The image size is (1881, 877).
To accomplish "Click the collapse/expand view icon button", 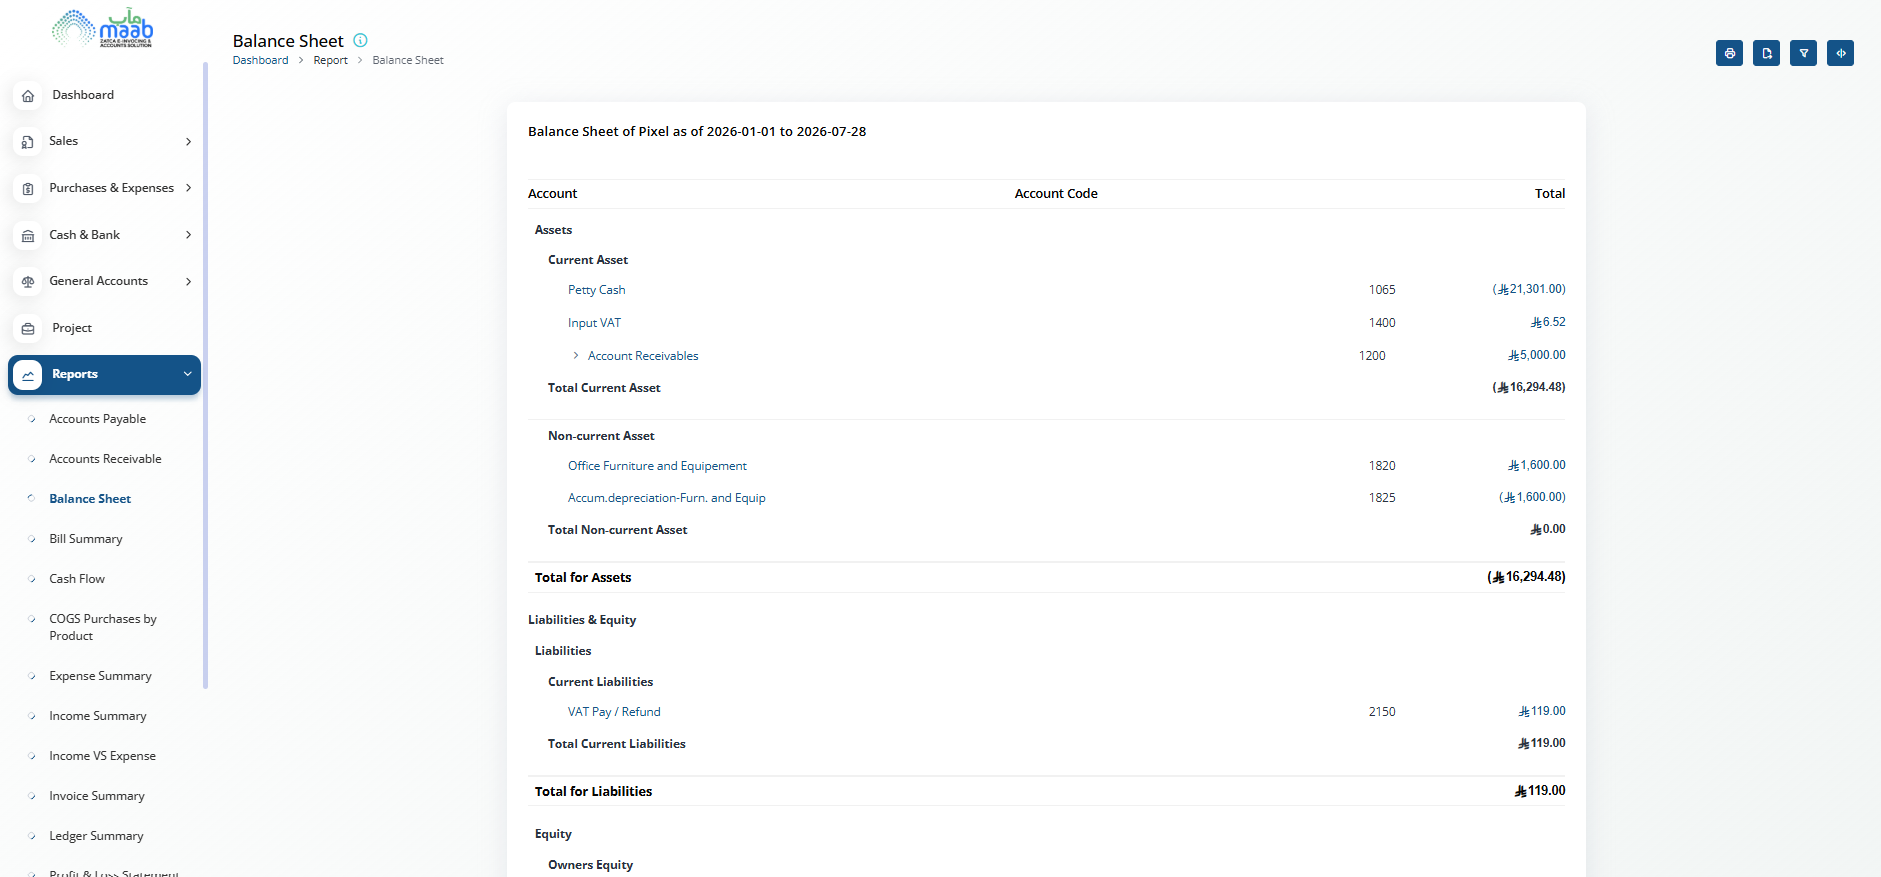I will click(1840, 53).
